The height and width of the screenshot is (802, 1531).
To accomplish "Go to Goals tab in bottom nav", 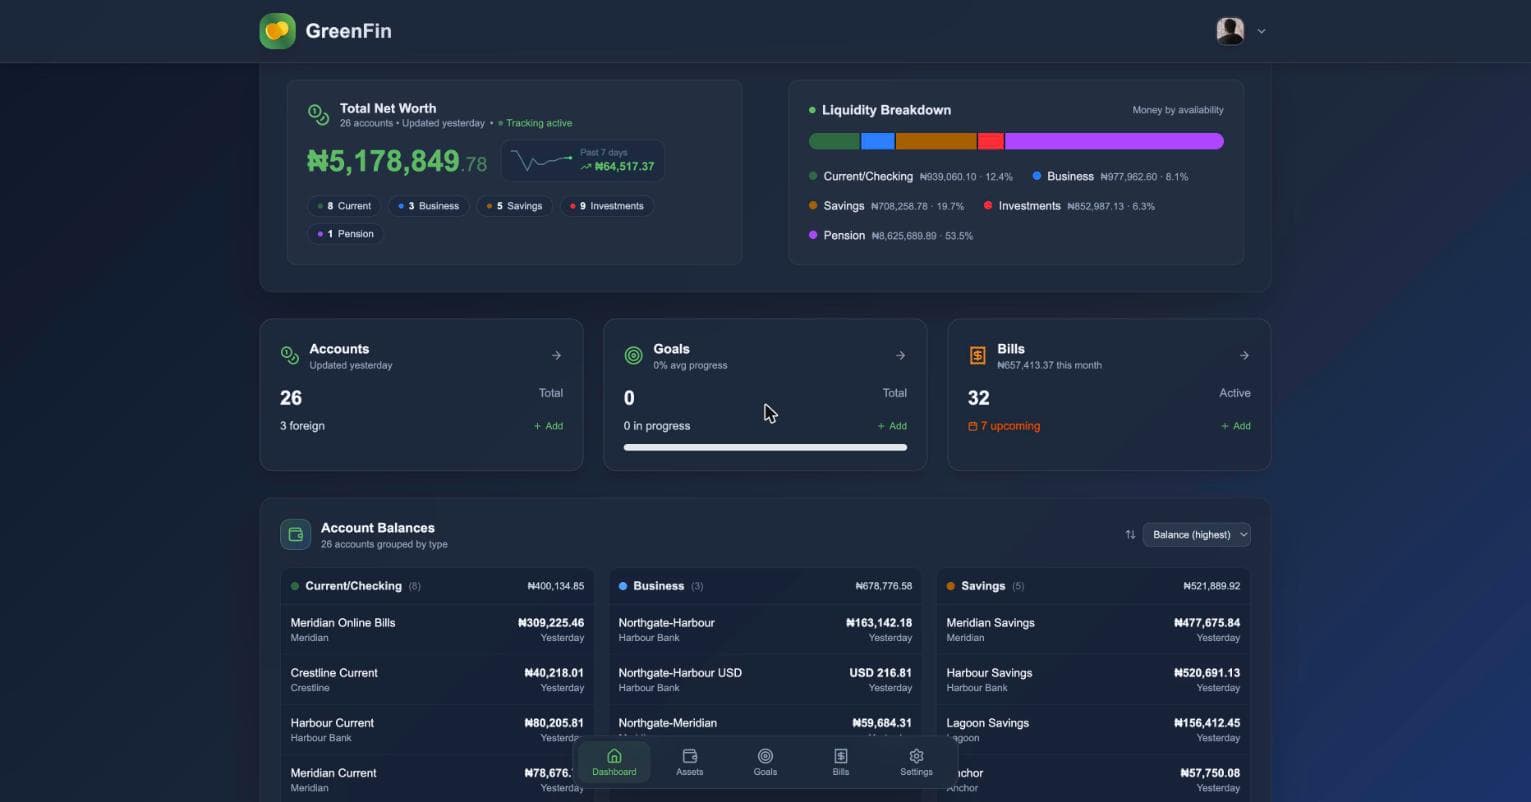I will (765, 762).
